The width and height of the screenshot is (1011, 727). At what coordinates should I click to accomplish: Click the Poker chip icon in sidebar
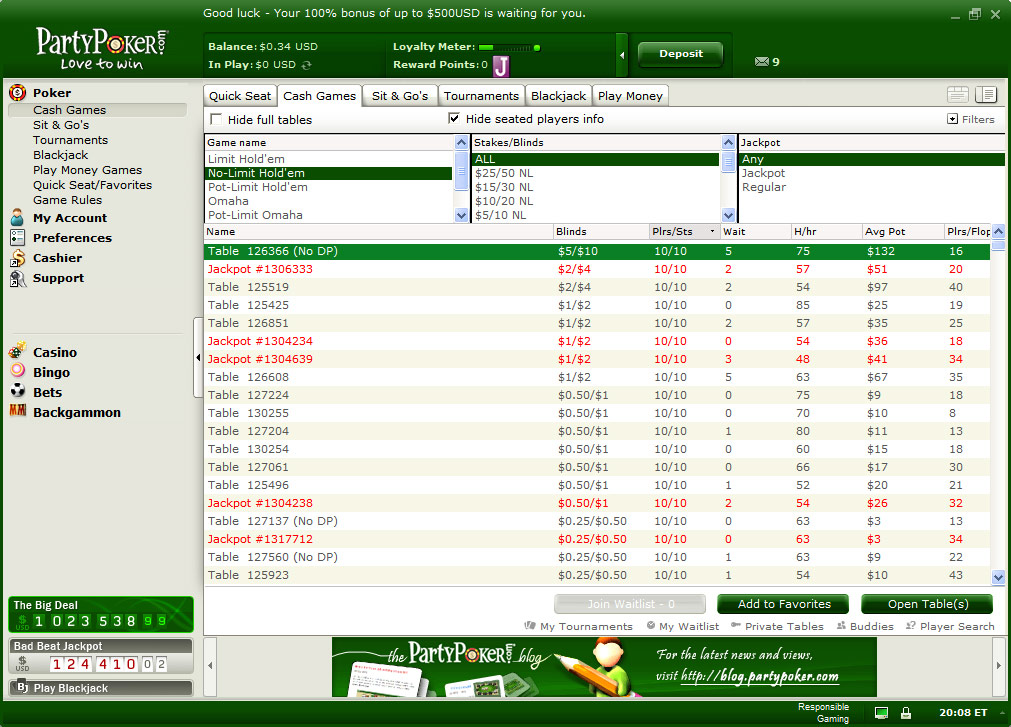17,93
